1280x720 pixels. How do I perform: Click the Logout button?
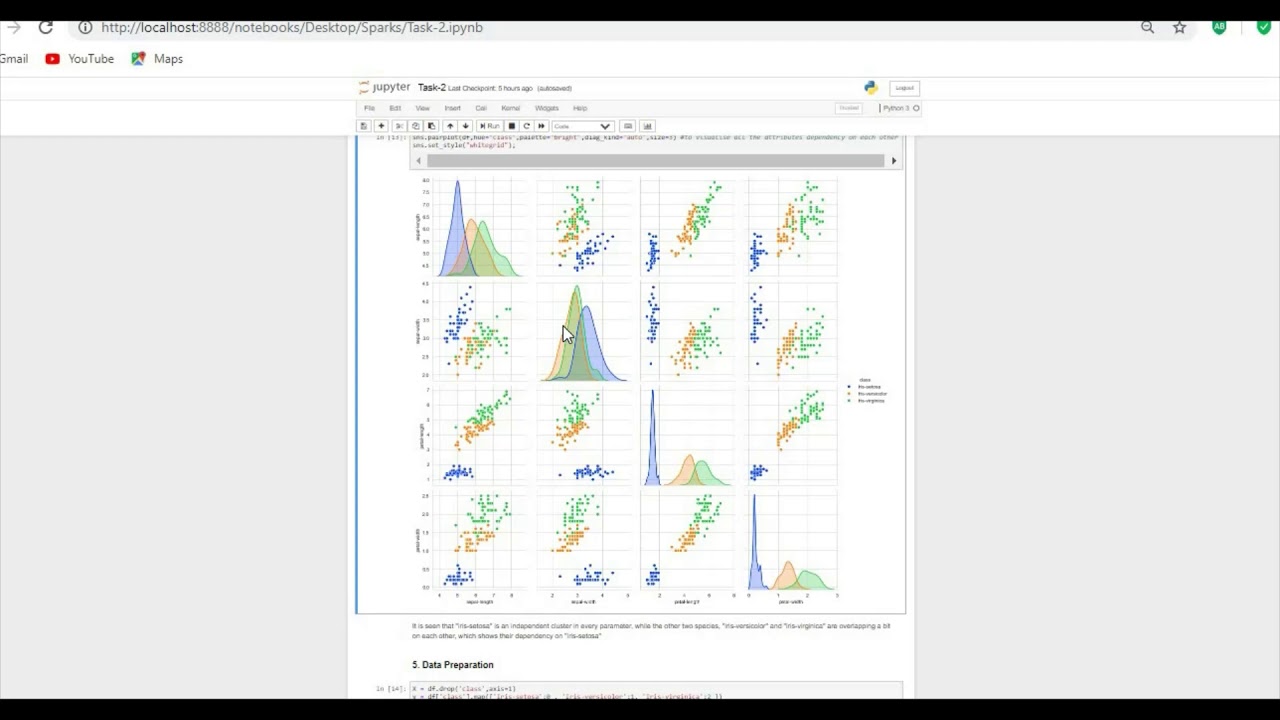click(904, 88)
